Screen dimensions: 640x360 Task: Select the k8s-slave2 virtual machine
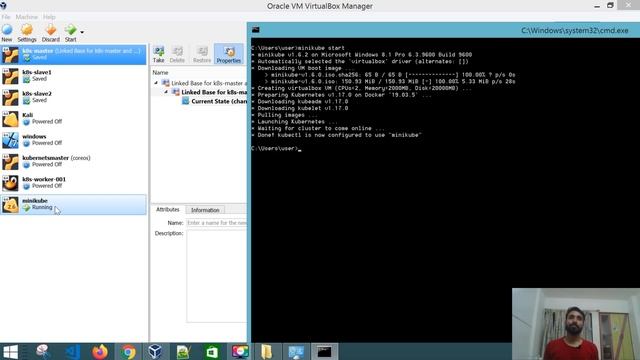pyautogui.click(x=73, y=97)
